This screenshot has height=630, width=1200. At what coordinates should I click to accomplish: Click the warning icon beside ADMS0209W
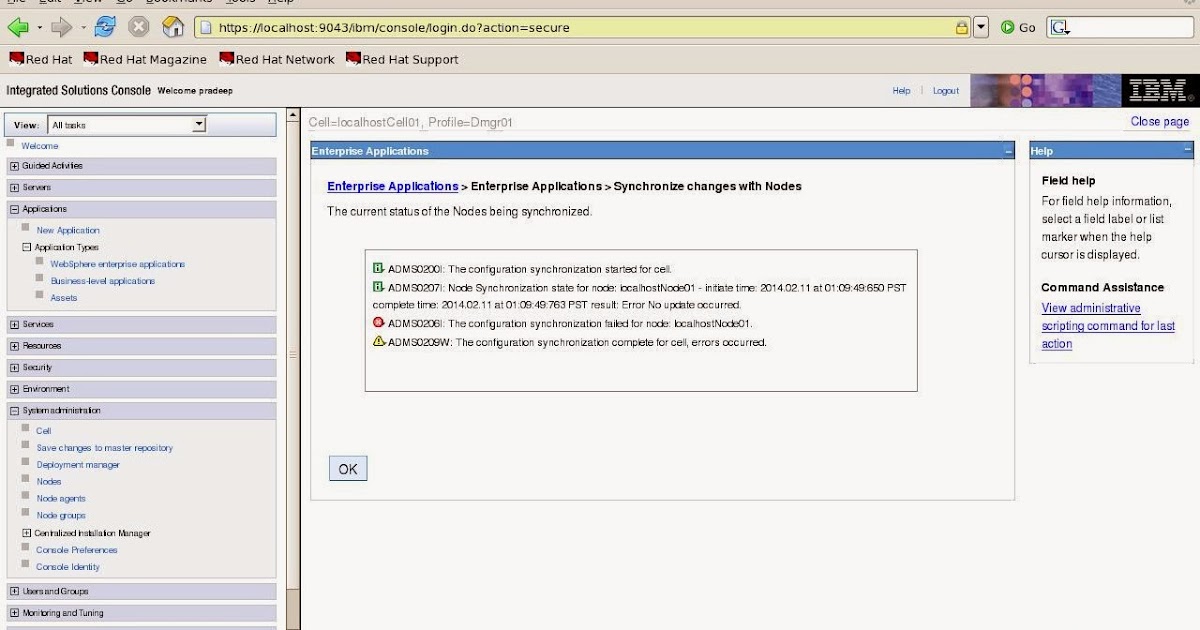[378, 342]
